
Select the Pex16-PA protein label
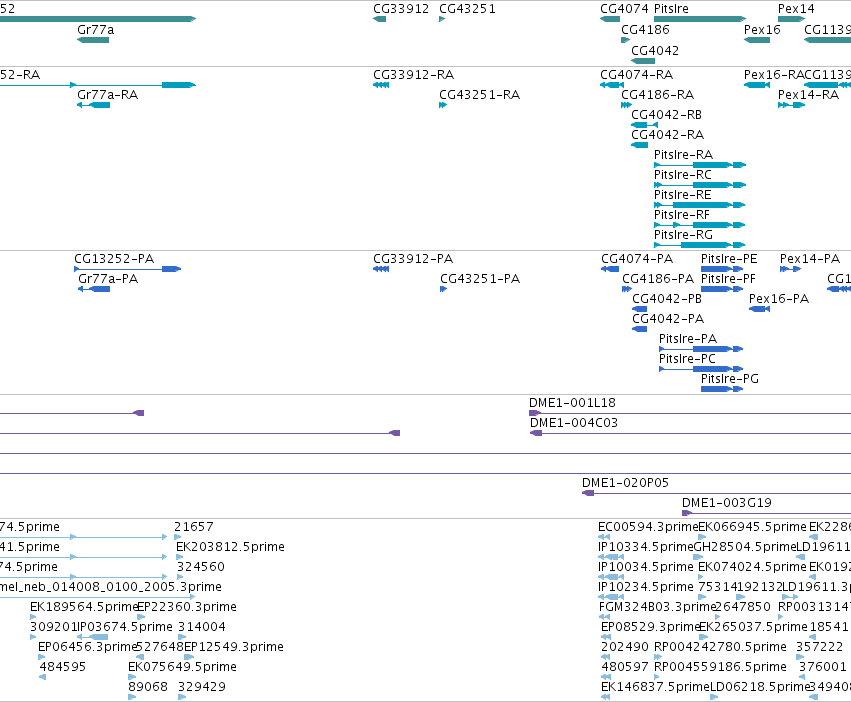point(779,299)
